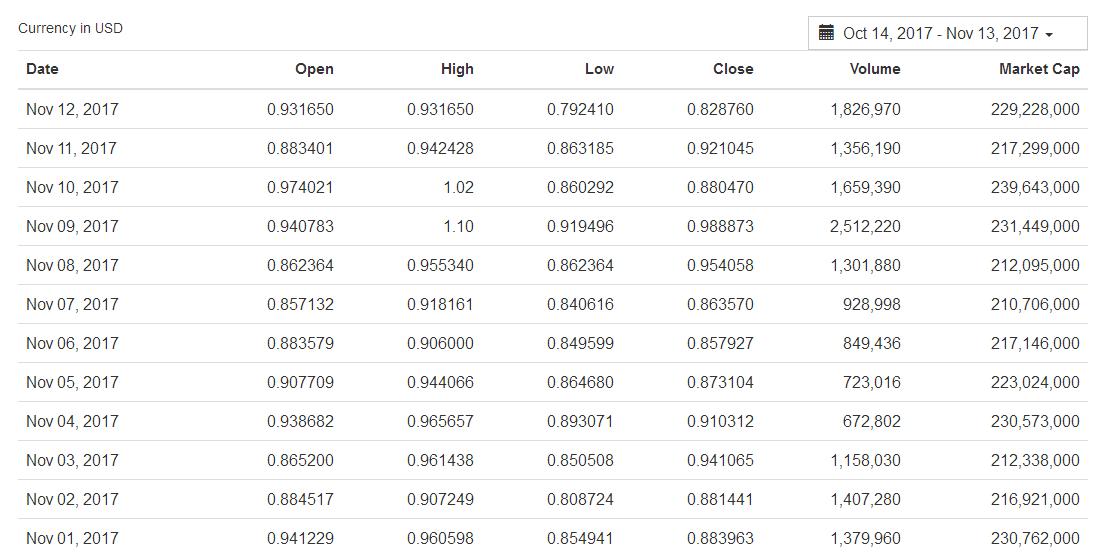Screen dimensions: 1104x552
Task: Click the Close column header
Action: tap(733, 69)
